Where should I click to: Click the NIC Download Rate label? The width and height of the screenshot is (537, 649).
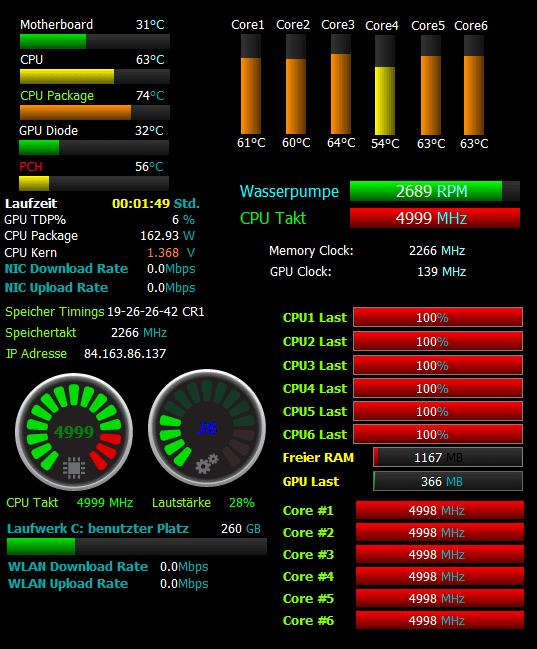click(x=66, y=268)
